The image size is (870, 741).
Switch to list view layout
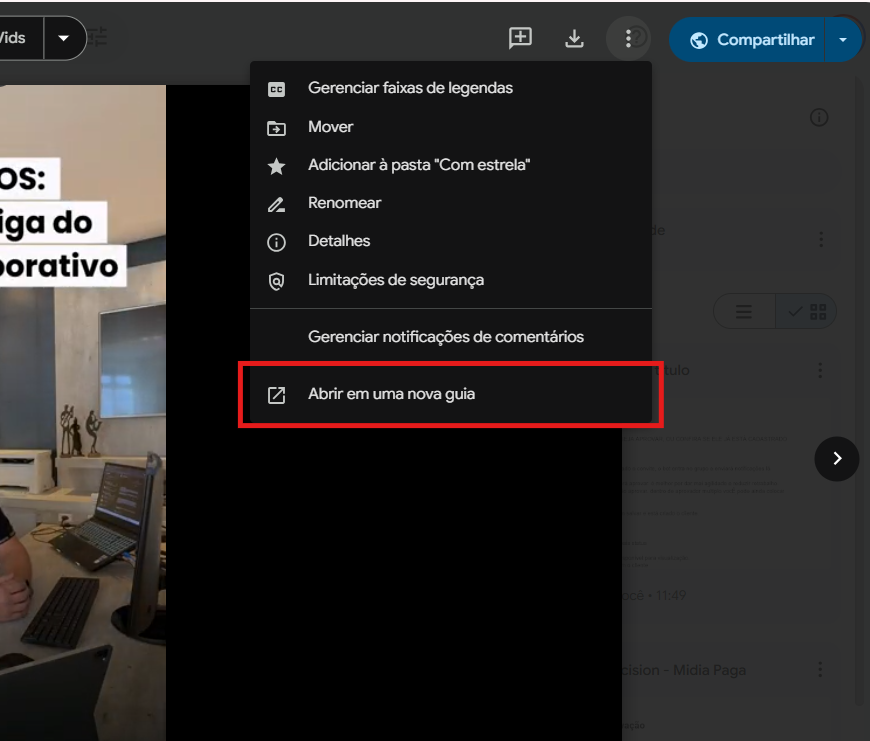pos(744,312)
